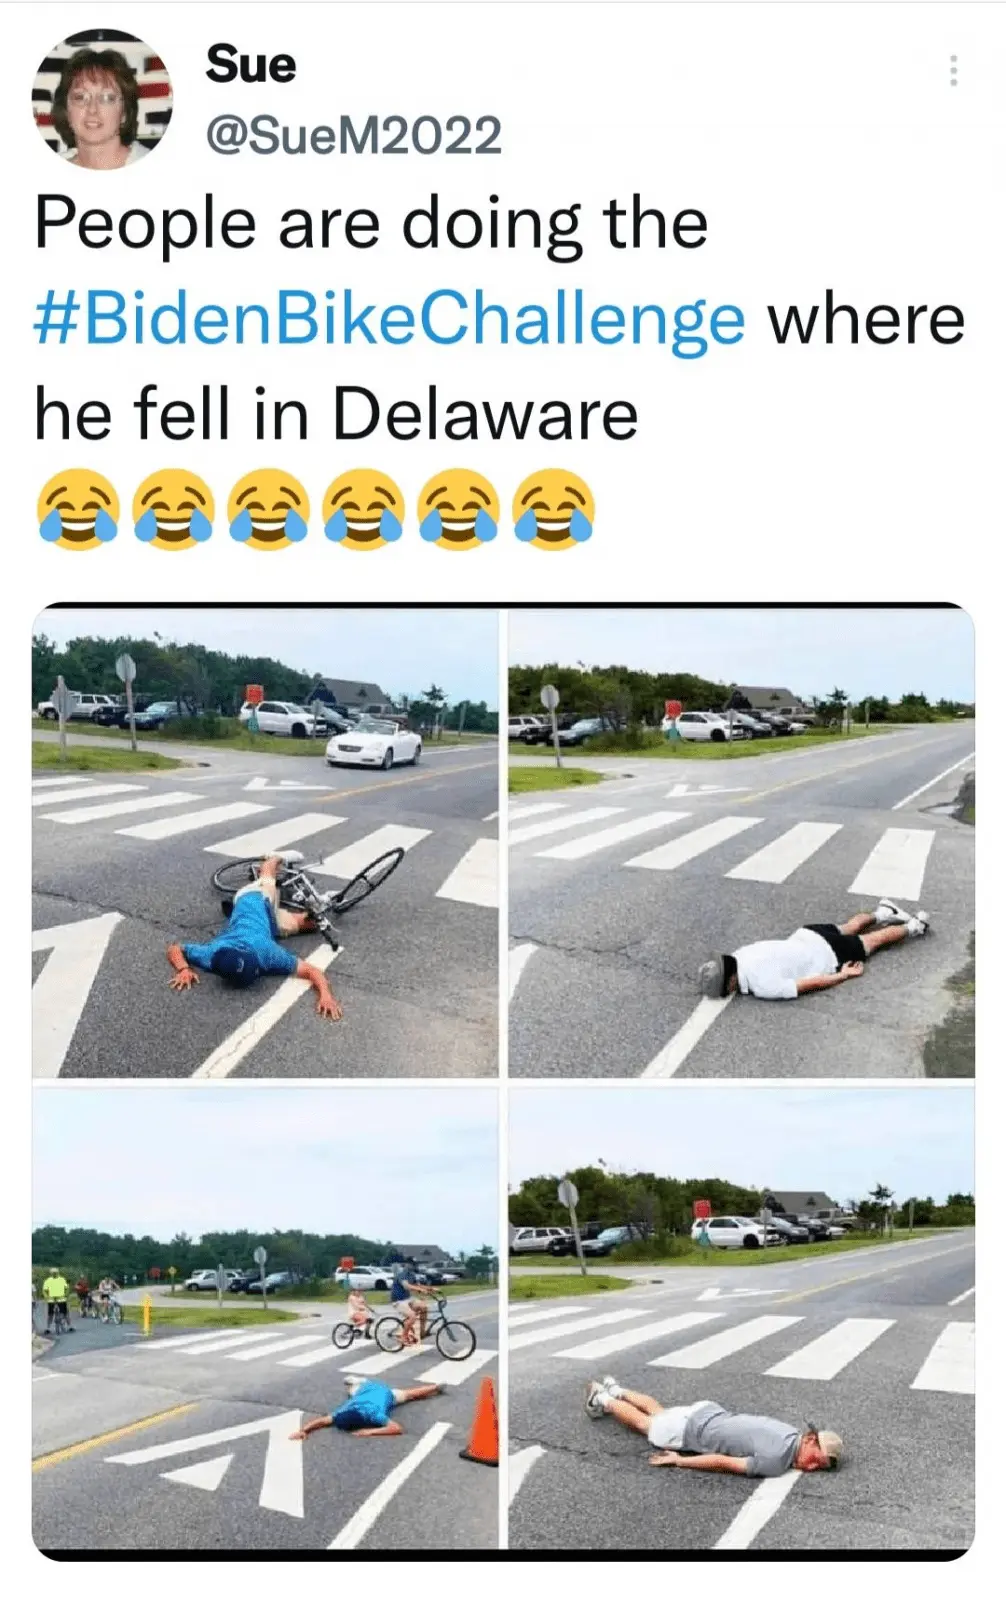
Task: View the bottom-right photo of gray-shirt man
Action: [741, 1319]
